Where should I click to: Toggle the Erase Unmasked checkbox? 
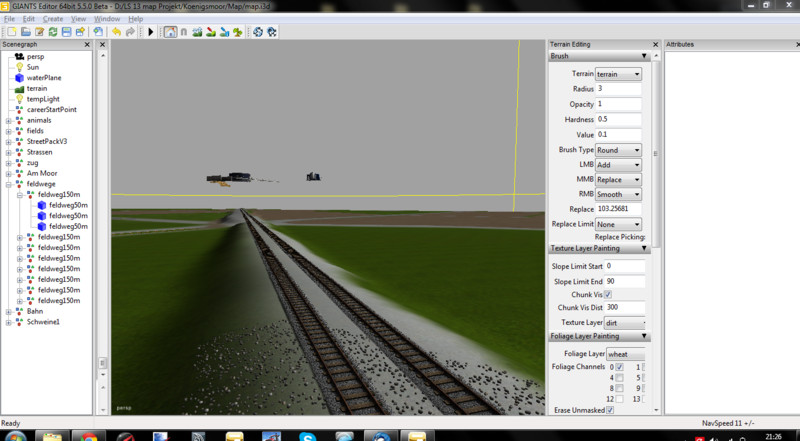click(x=610, y=410)
